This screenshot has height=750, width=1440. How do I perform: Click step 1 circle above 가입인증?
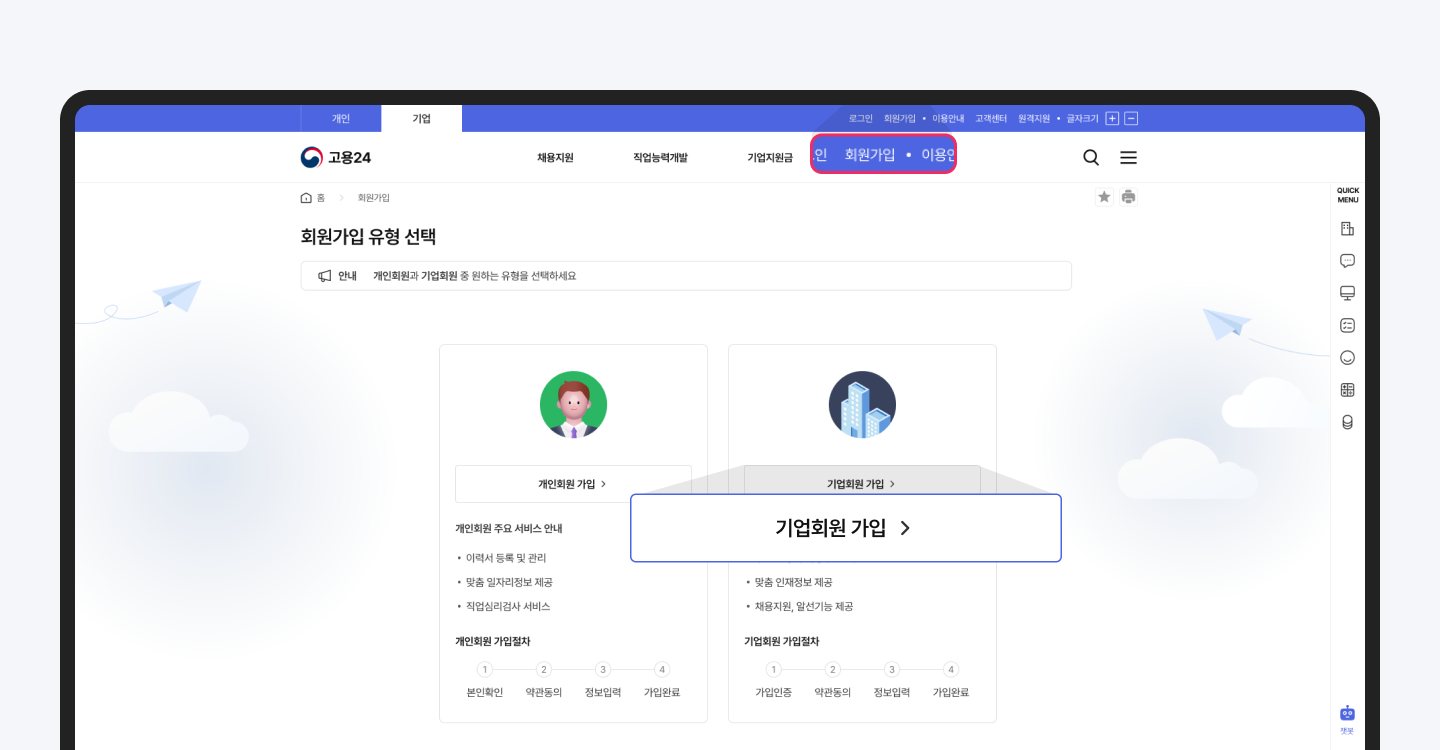click(x=774, y=670)
